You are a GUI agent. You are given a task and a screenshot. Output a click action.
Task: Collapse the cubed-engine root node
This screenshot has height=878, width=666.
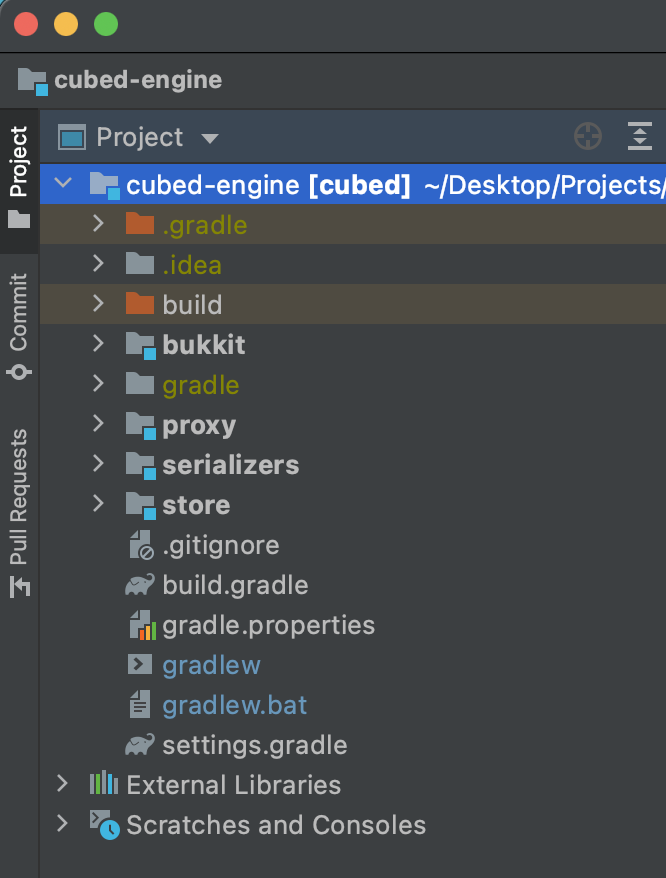[x=63, y=184]
